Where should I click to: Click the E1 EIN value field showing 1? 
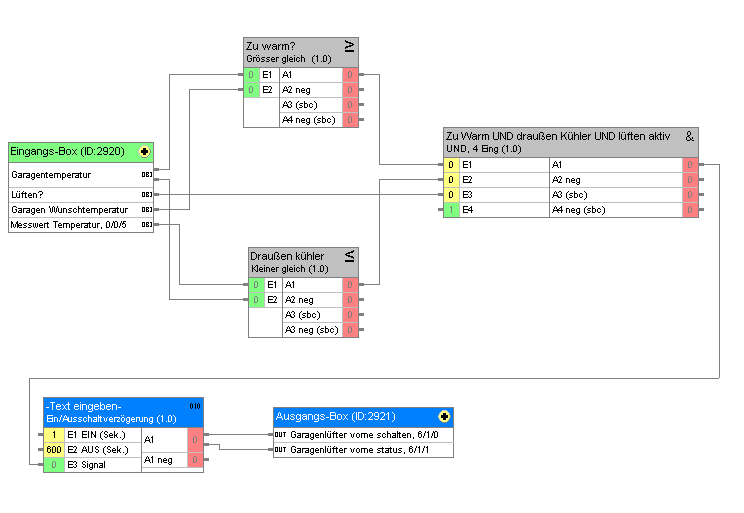point(53,435)
